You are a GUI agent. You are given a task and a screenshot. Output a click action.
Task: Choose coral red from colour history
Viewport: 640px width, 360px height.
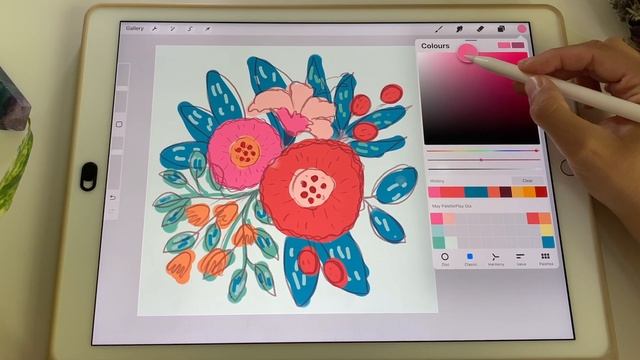pos(452,192)
